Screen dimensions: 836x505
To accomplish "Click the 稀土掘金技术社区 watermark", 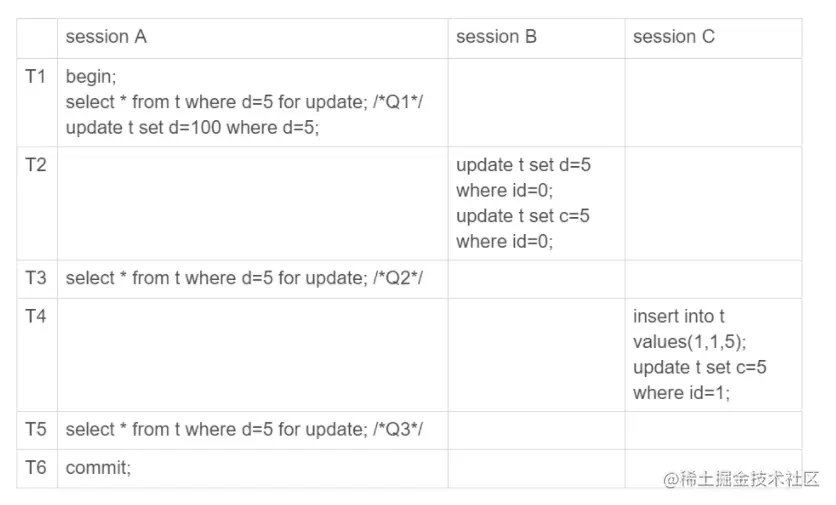I will coord(741,479).
